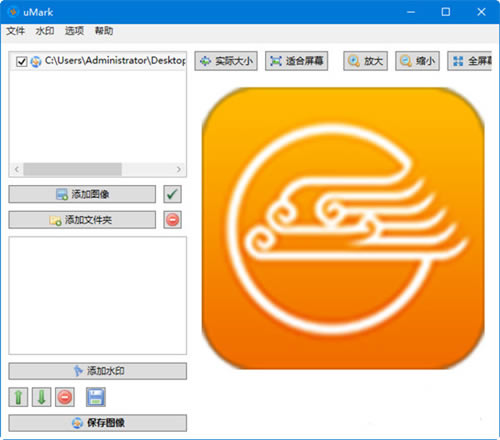
Task: Click inside the empty watermark list box
Action: (98, 296)
